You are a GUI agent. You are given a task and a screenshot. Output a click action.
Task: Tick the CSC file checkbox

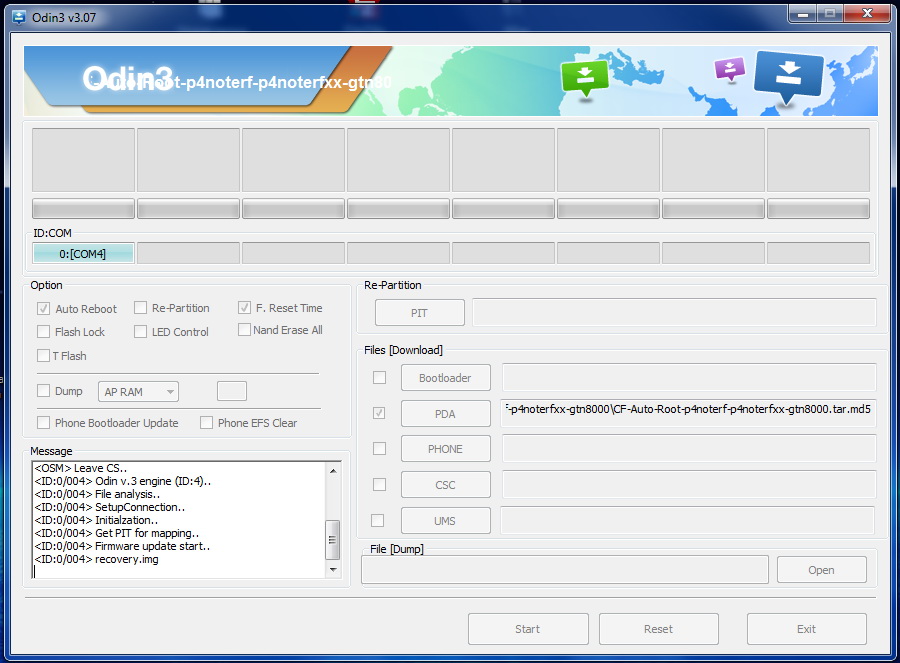(x=378, y=485)
